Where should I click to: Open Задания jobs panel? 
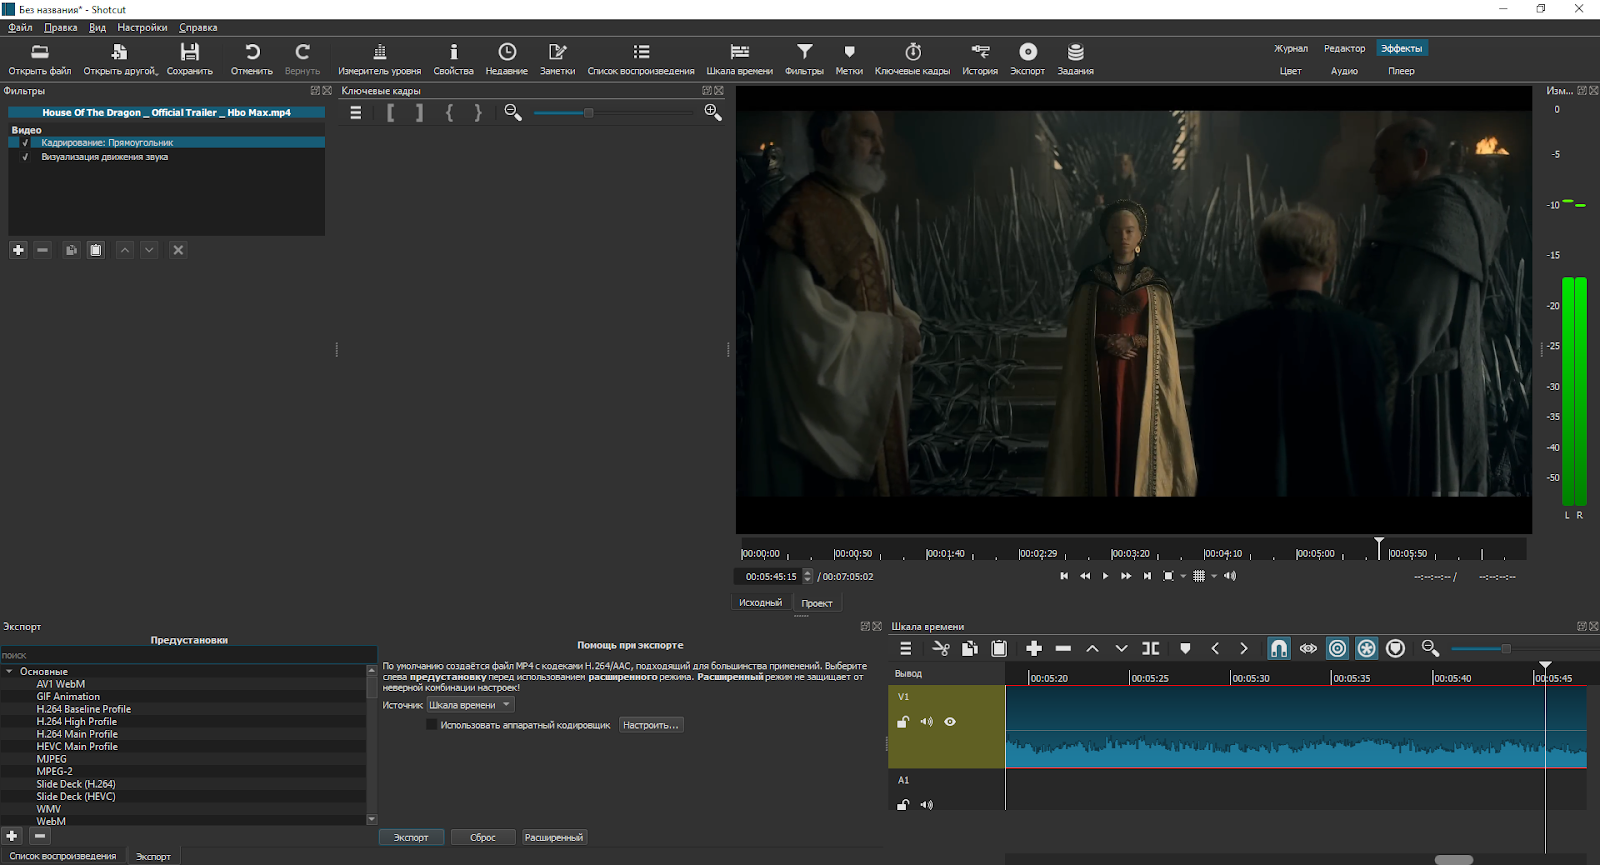pyautogui.click(x=1076, y=59)
